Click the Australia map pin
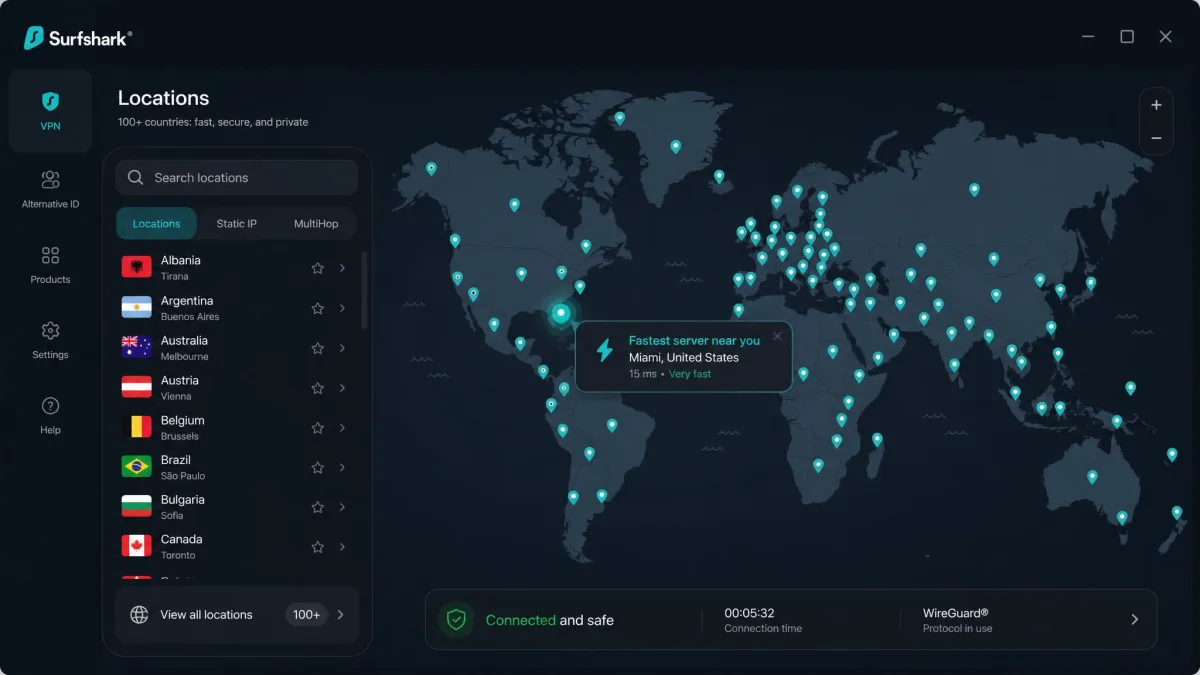1200x675 pixels. click(x=1092, y=477)
